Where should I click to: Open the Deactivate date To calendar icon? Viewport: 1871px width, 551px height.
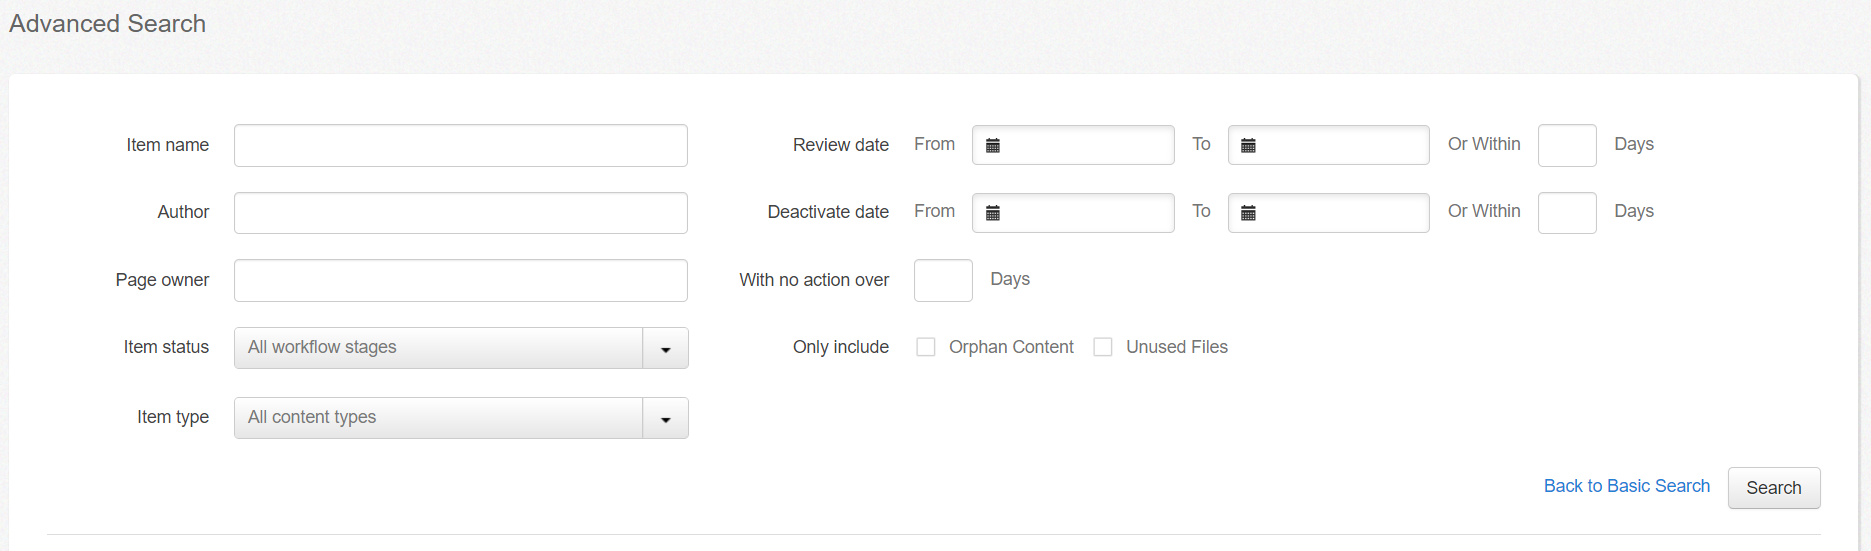click(1248, 213)
